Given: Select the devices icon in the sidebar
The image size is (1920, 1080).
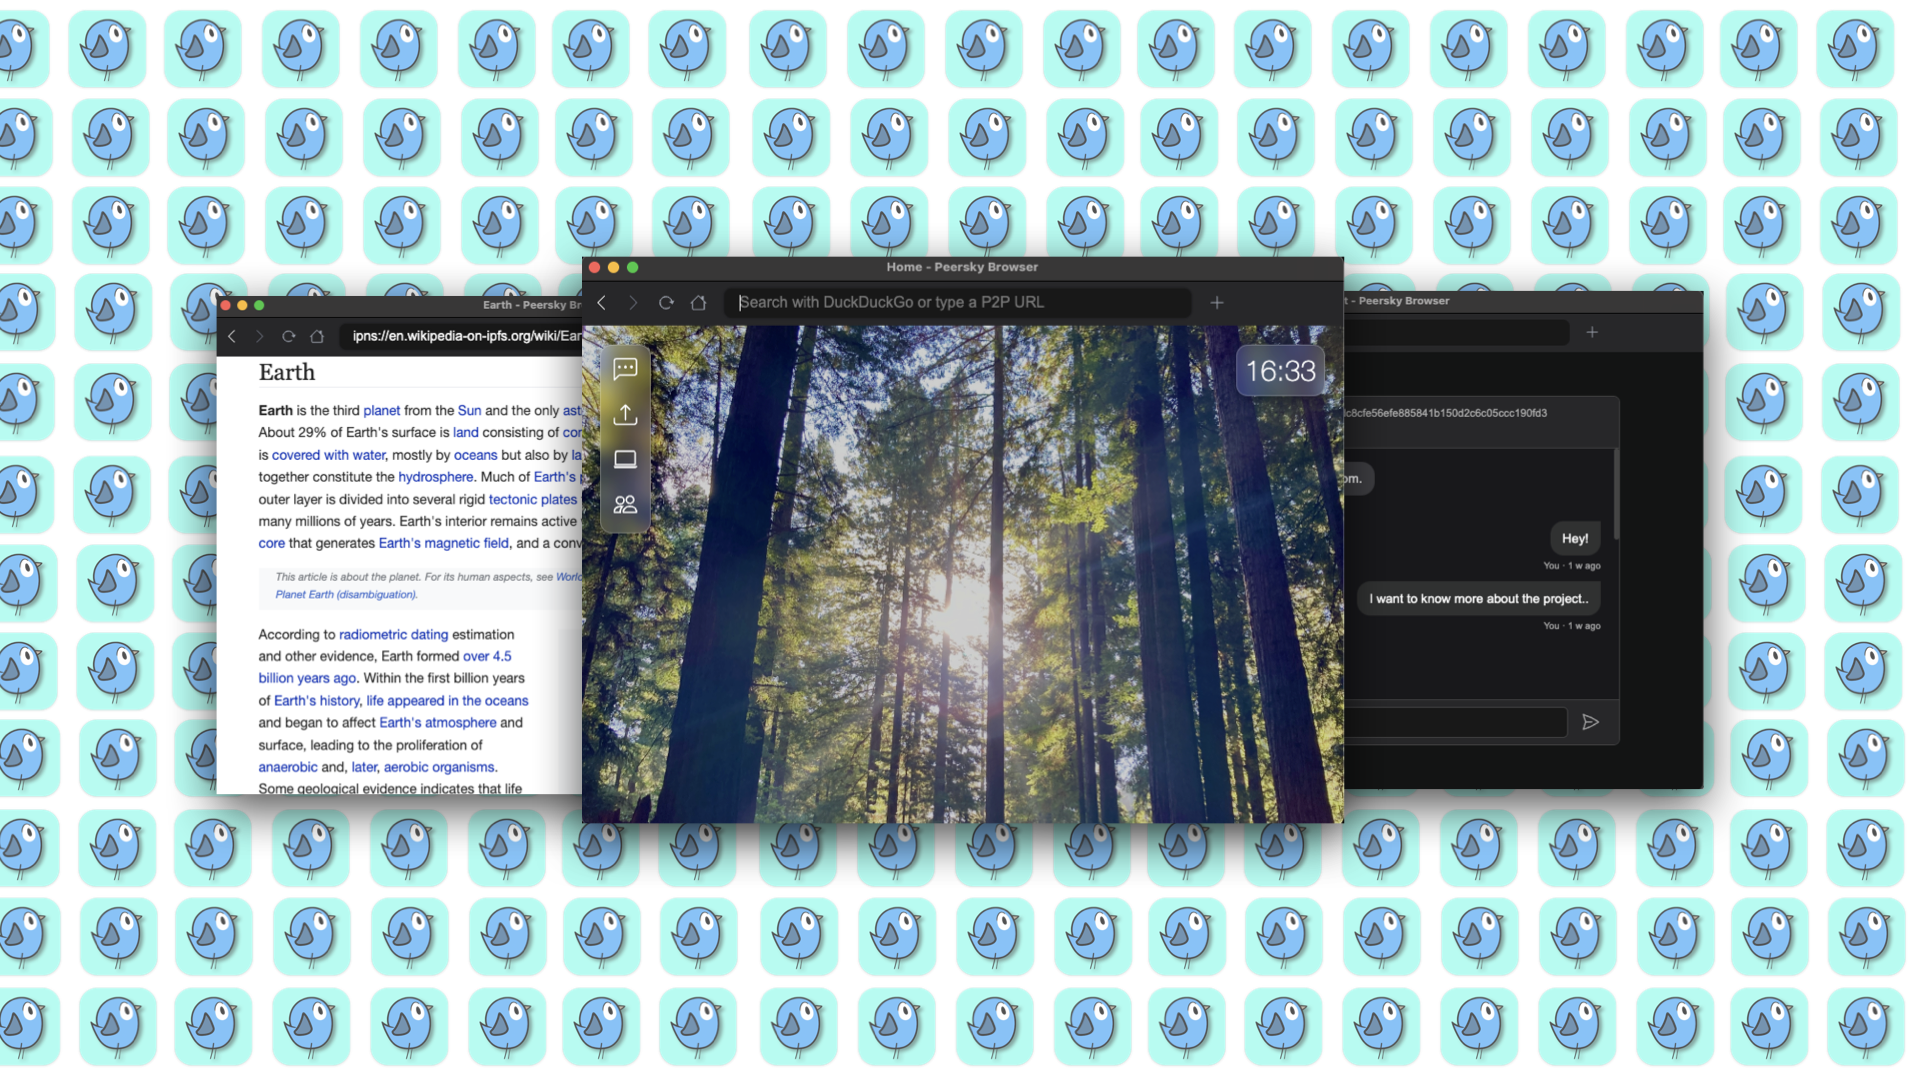Looking at the screenshot, I should pos(625,459).
